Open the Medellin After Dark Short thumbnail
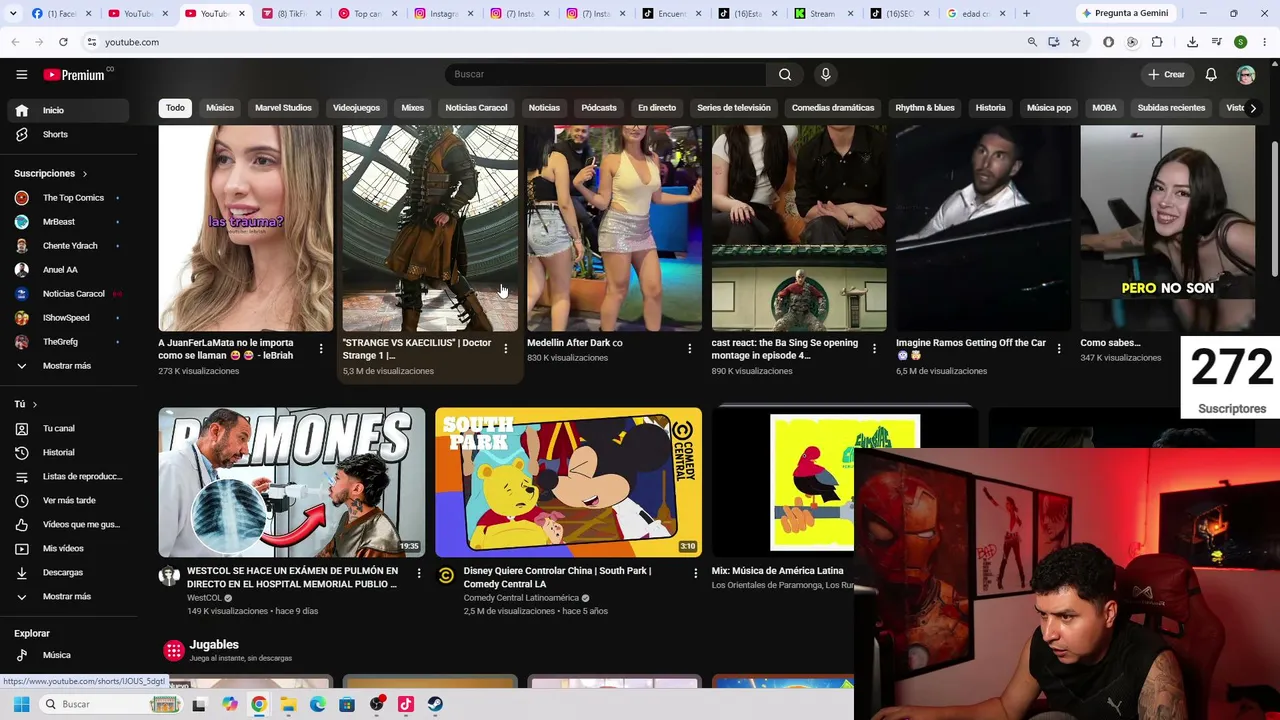The image size is (1280, 720). [614, 228]
